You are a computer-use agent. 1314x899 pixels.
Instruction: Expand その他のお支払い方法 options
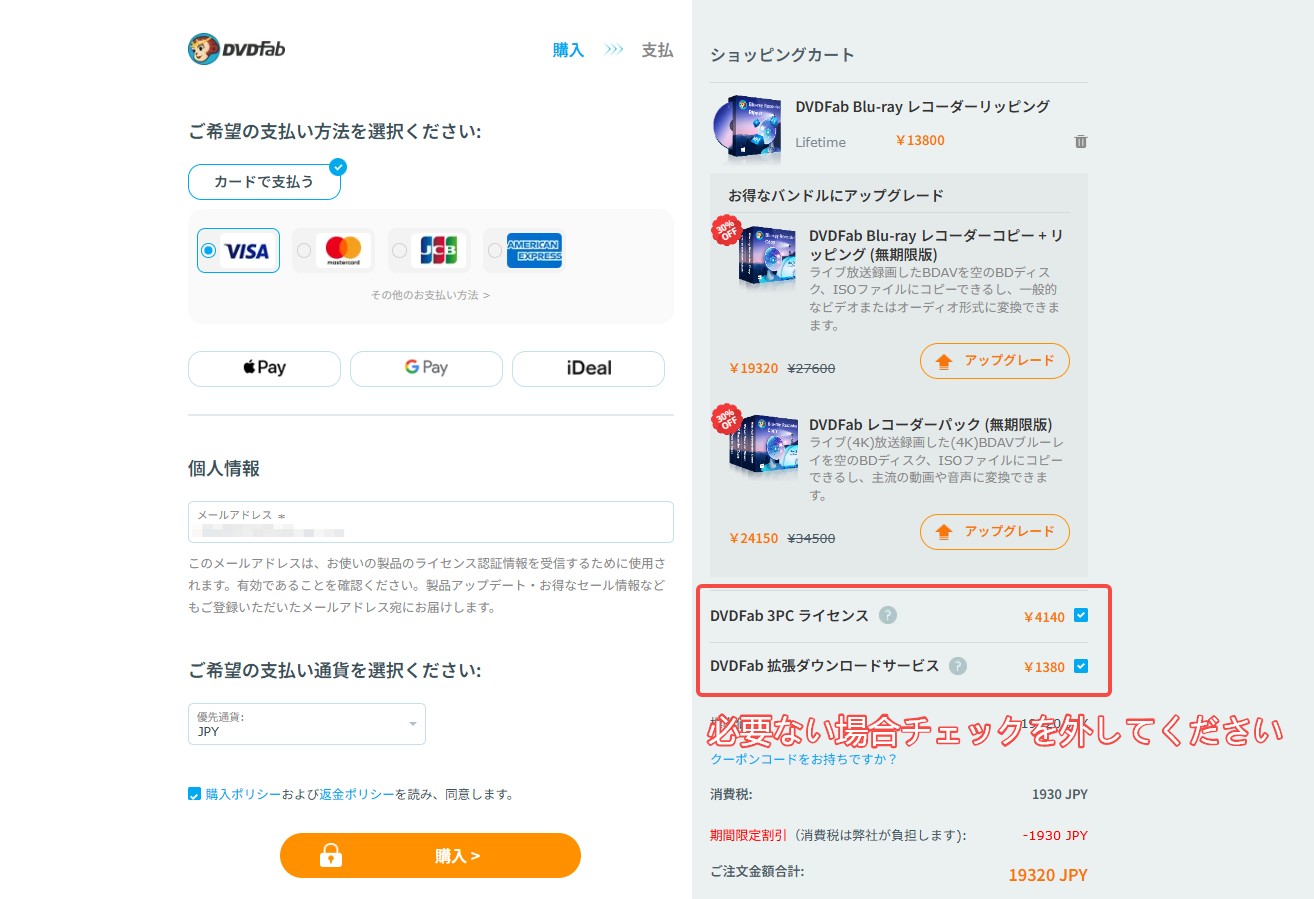tap(430, 295)
